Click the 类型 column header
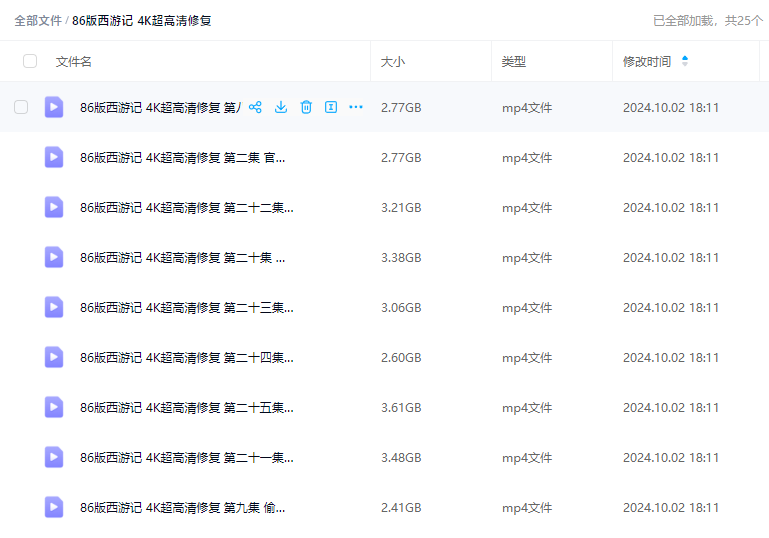Viewport: 769px width, 538px height. (514, 61)
